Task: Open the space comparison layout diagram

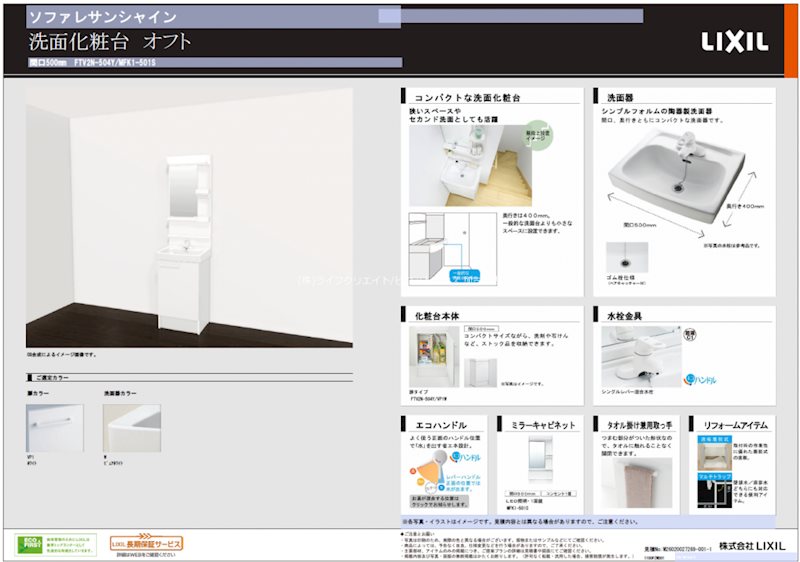Action: [x=453, y=249]
